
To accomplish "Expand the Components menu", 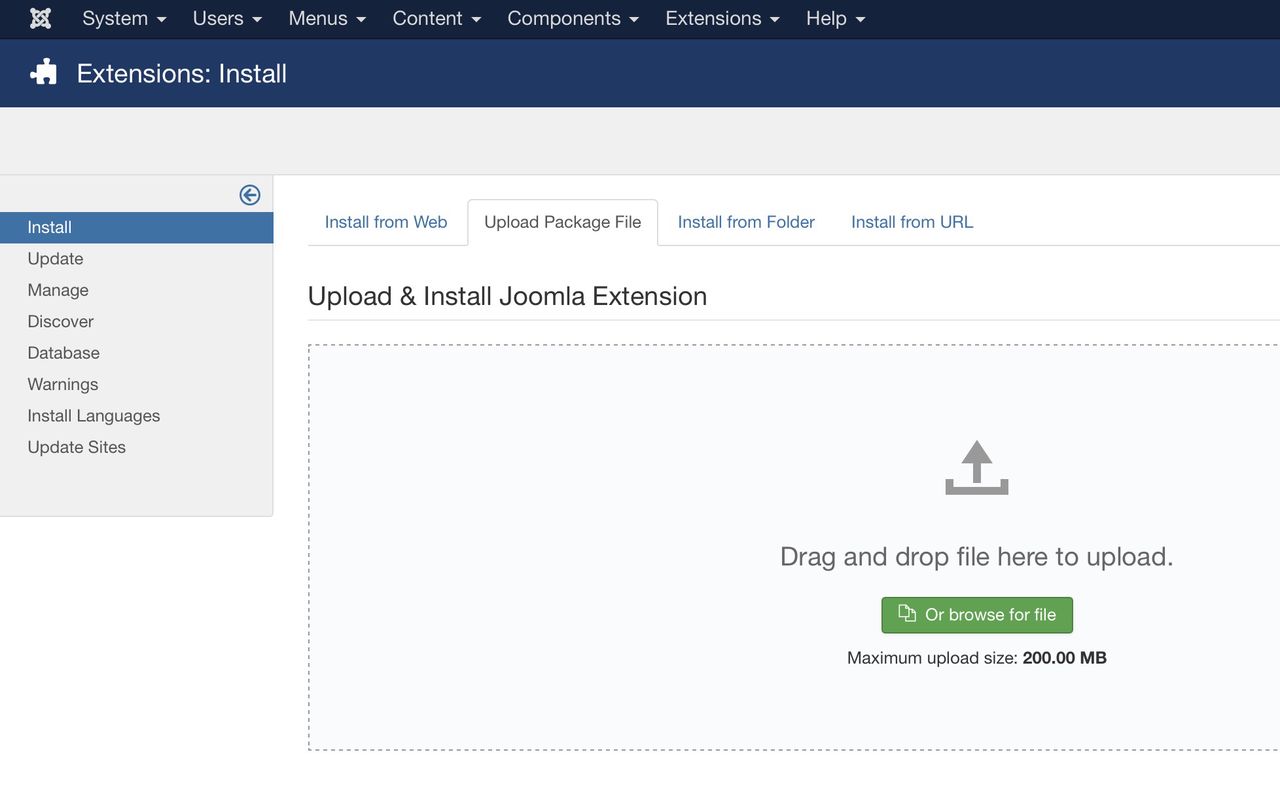I will pos(573,19).
